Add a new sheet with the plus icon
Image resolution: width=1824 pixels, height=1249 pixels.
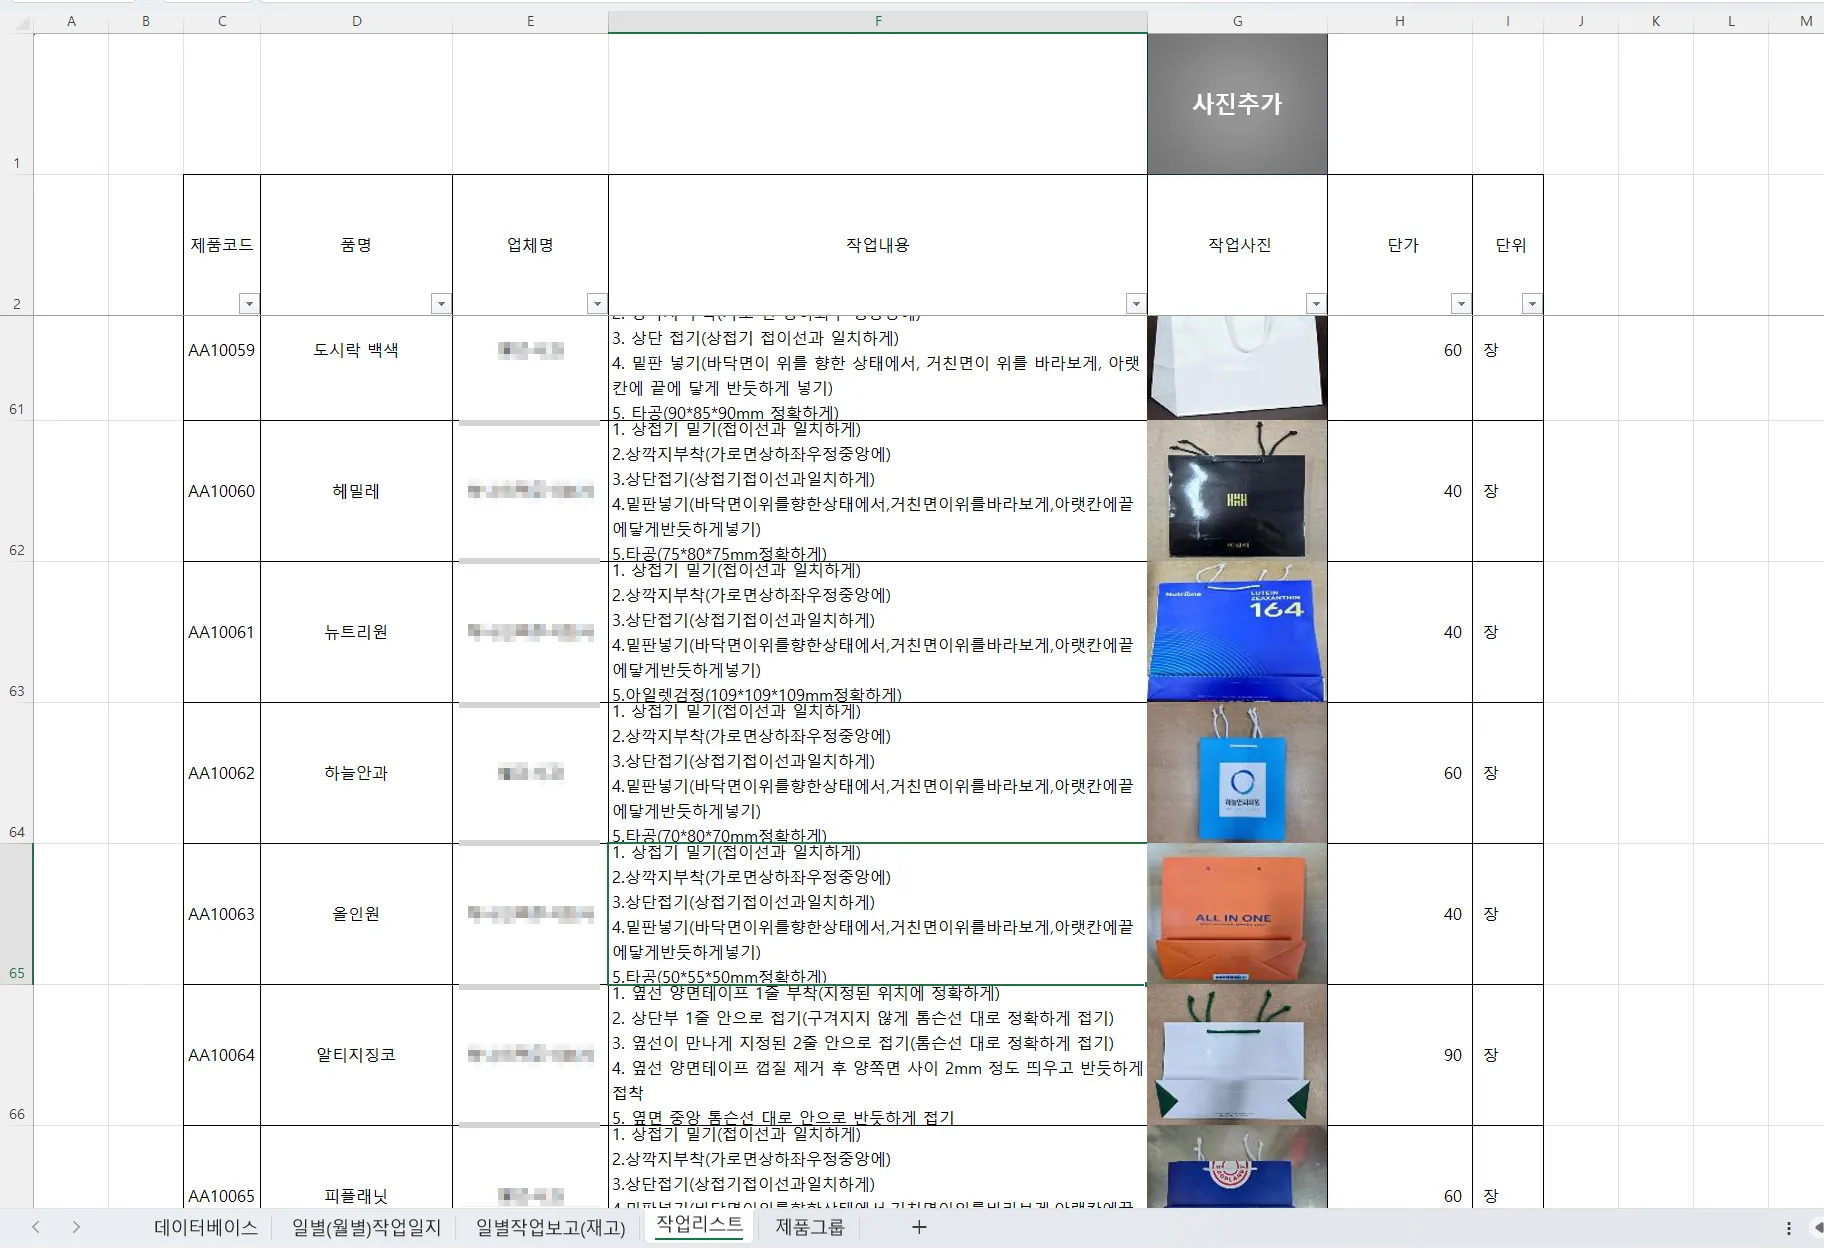[x=919, y=1227]
